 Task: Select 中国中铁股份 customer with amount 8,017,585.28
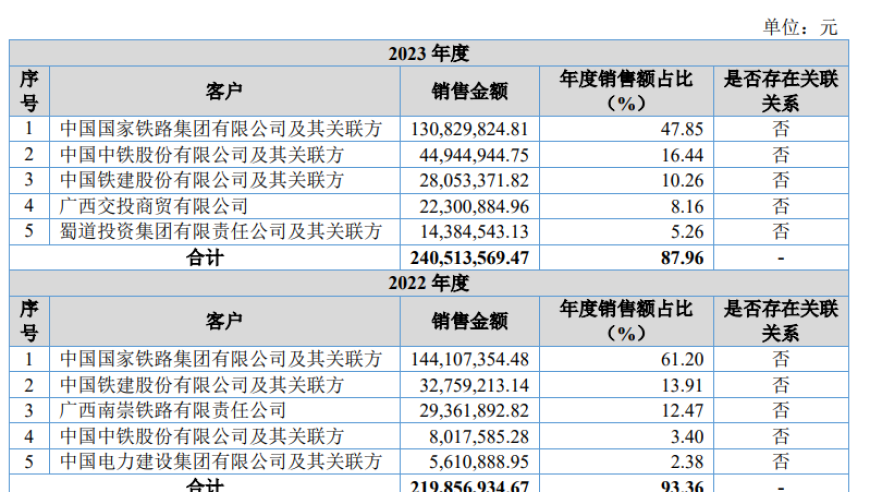[x=202, y=437]
